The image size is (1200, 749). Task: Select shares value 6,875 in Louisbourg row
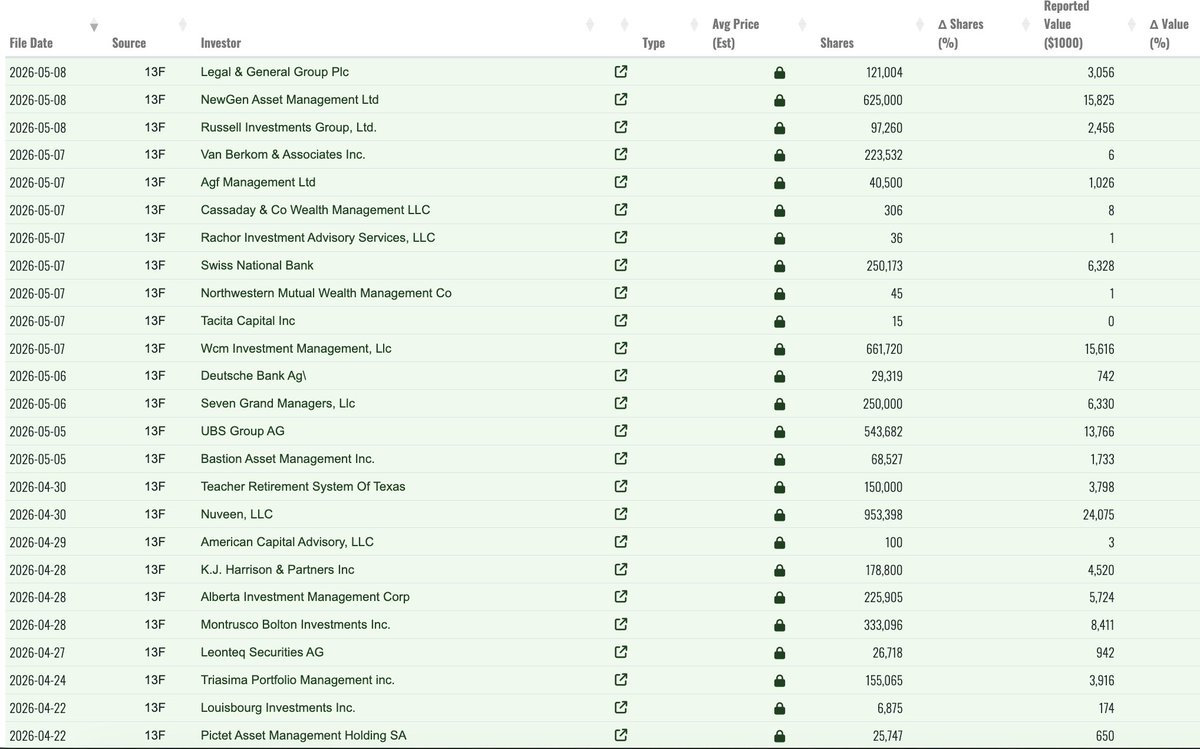tap(888, 707)
